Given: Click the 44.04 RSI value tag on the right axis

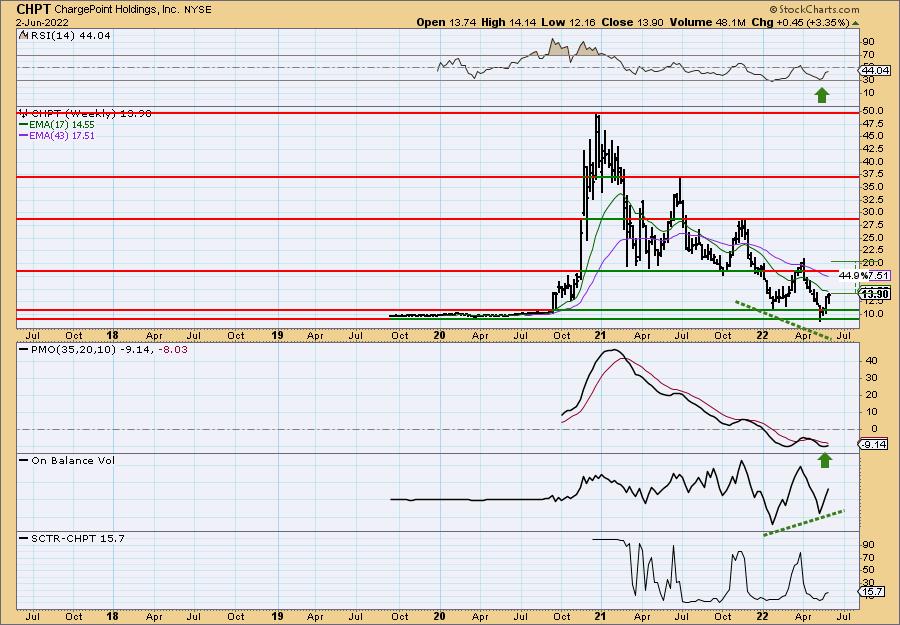Looking at the screenshot, I should click(875, 71).
